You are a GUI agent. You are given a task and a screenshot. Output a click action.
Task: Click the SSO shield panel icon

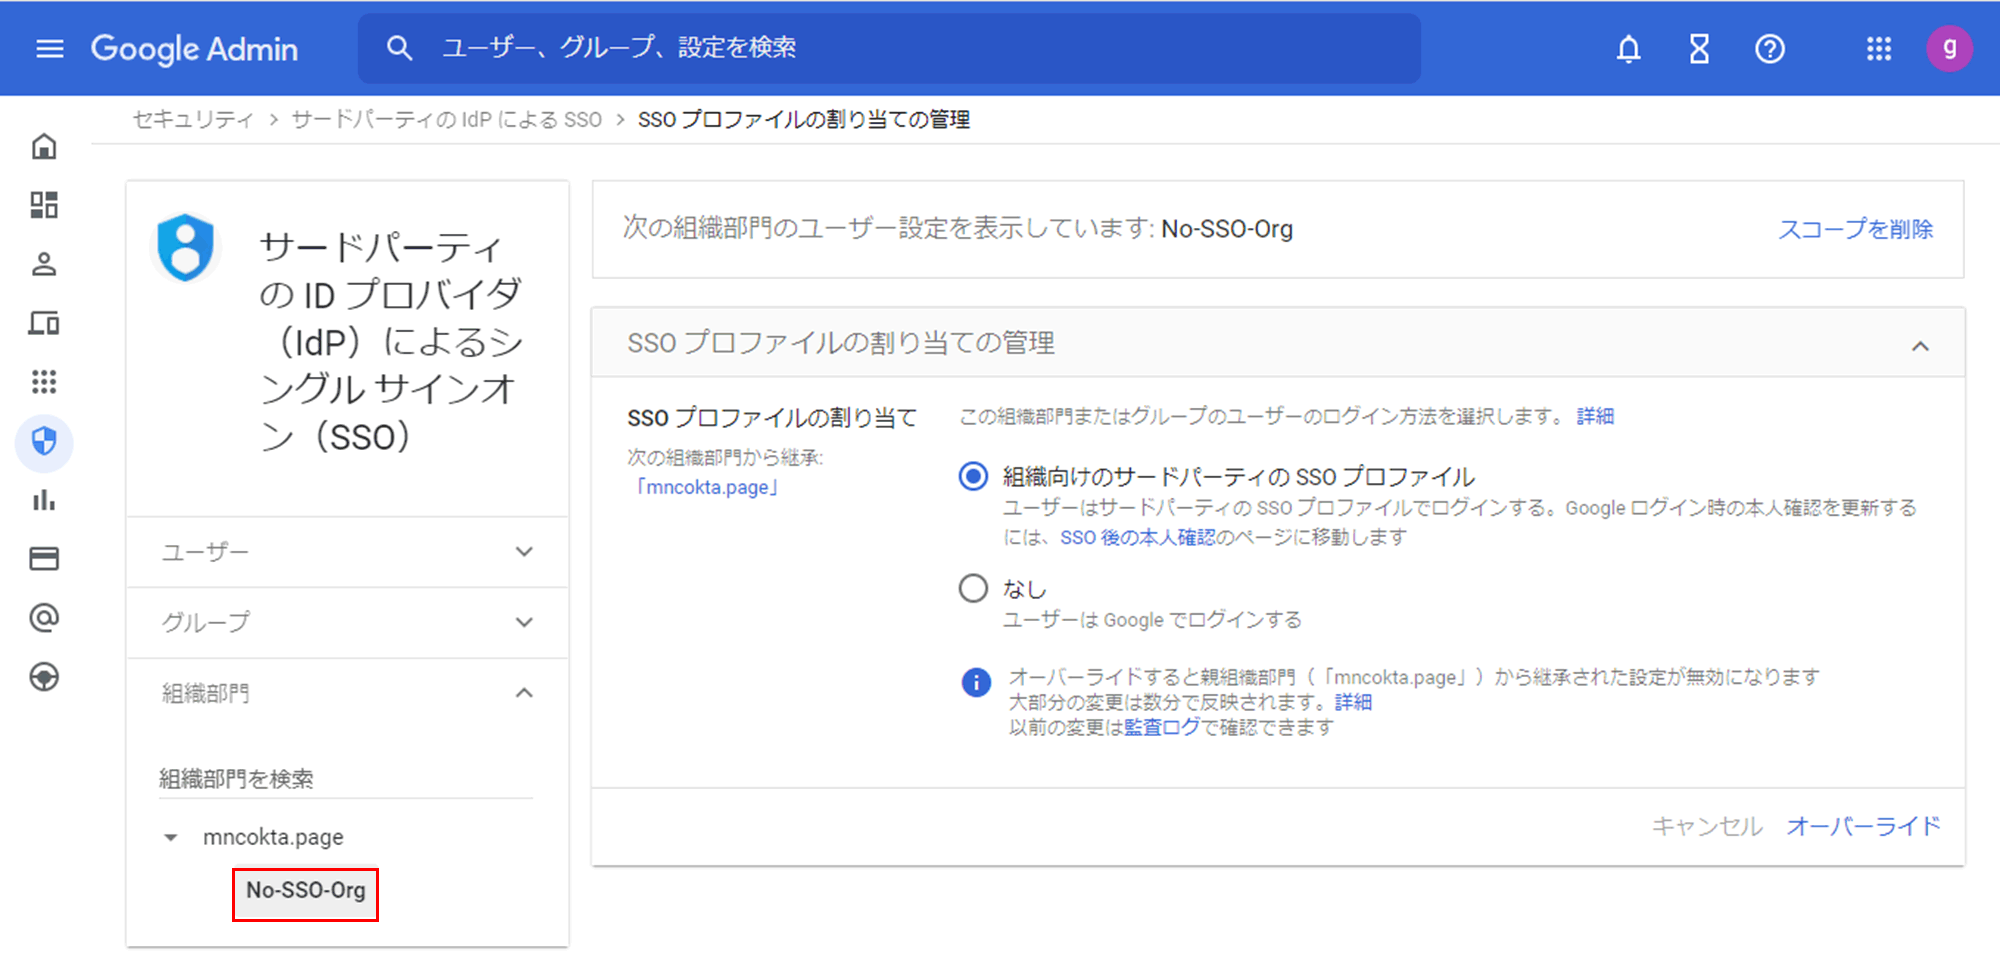coord(186,246)
